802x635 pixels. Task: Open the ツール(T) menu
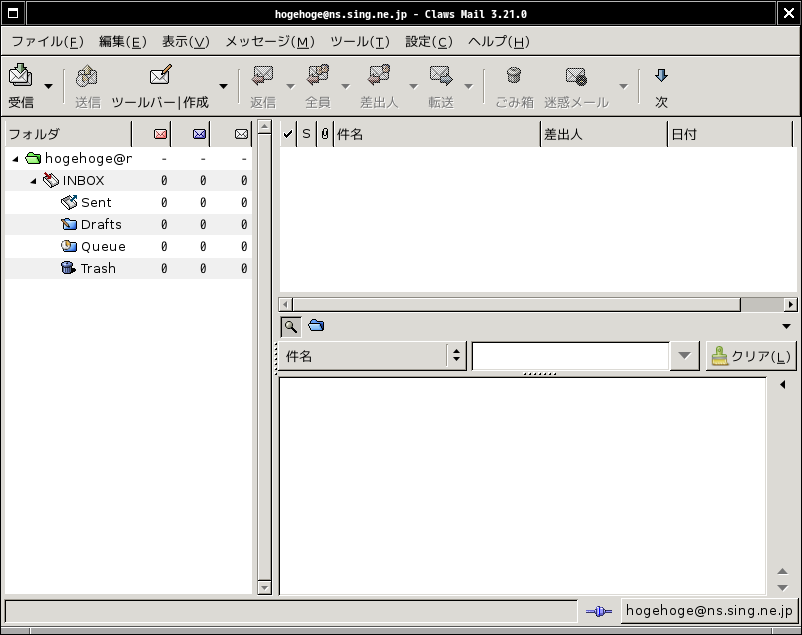point(359,41)
